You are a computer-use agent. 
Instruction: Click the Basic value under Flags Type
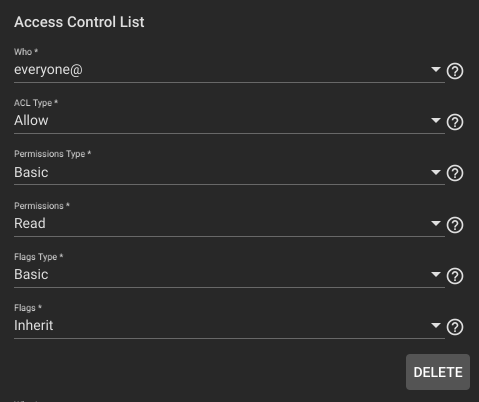[31, 274]
